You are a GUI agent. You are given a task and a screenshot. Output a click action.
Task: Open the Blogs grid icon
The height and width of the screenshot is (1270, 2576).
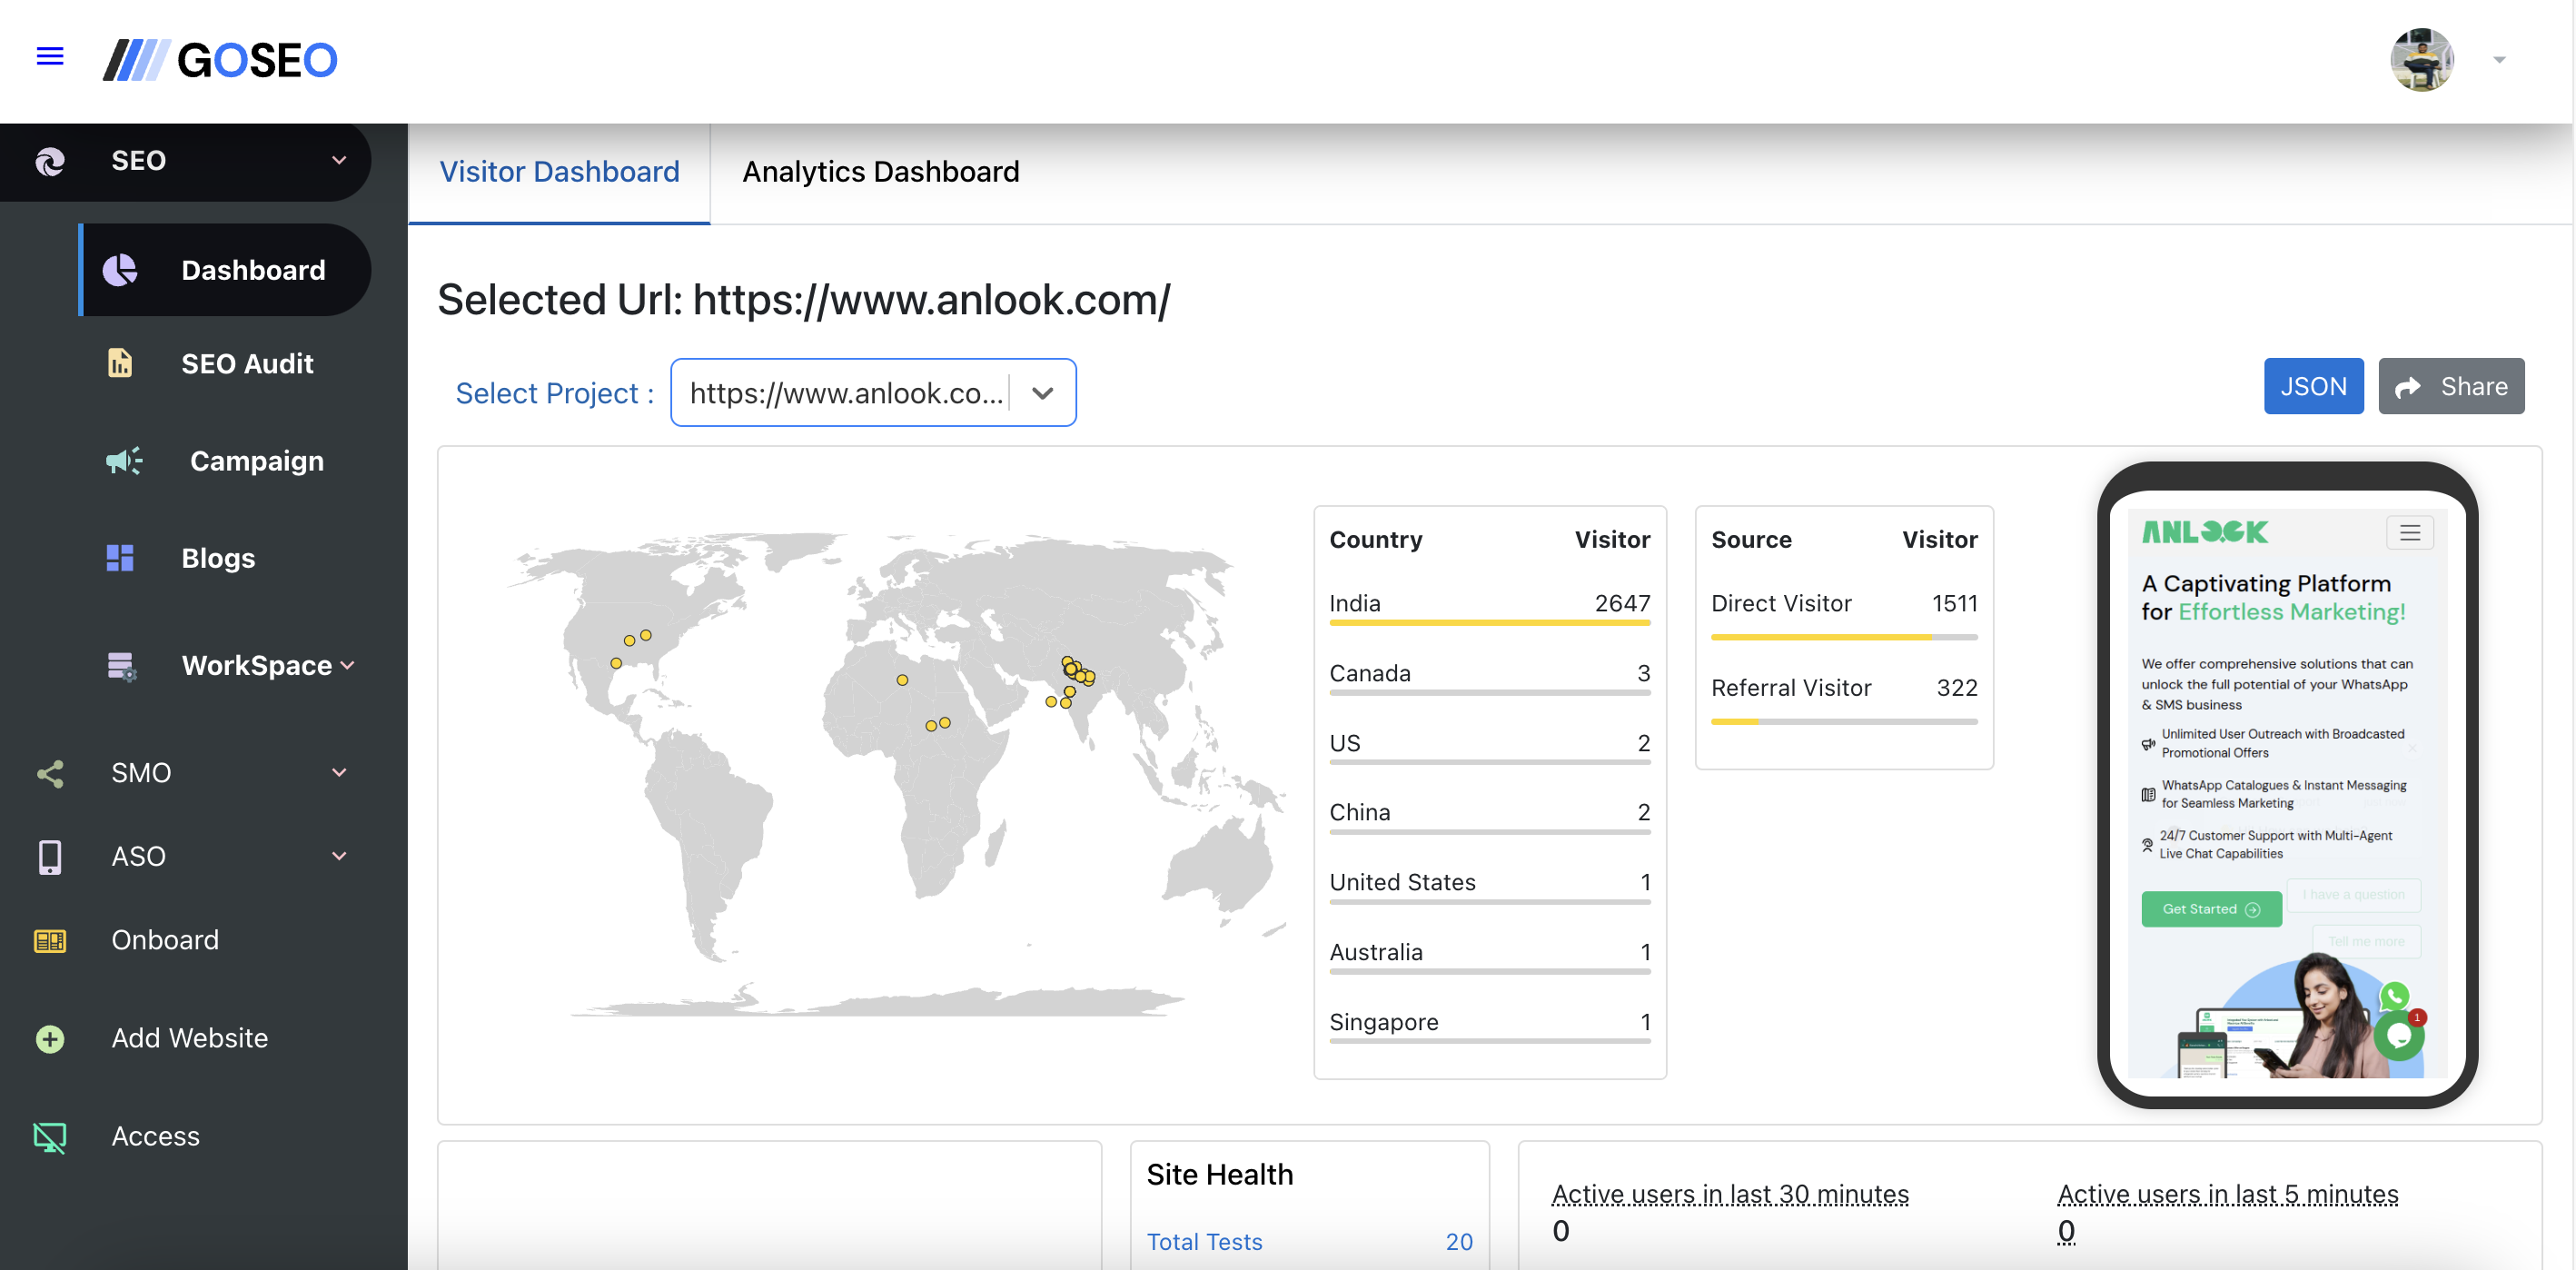point(120,558)
